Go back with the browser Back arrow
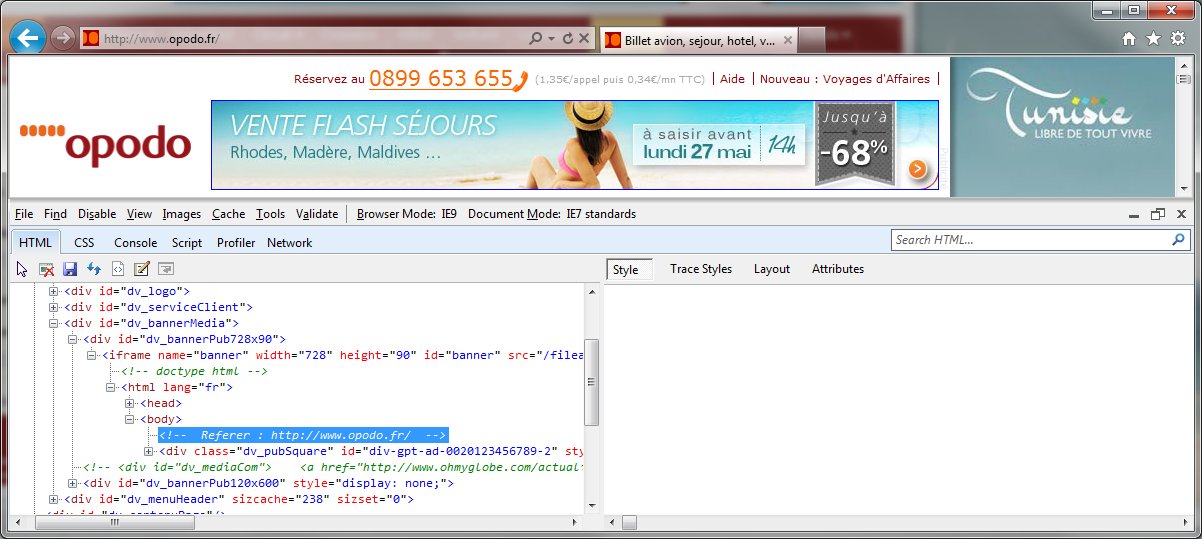This screenshot has height=539, width=1202. tap(29, 38)
